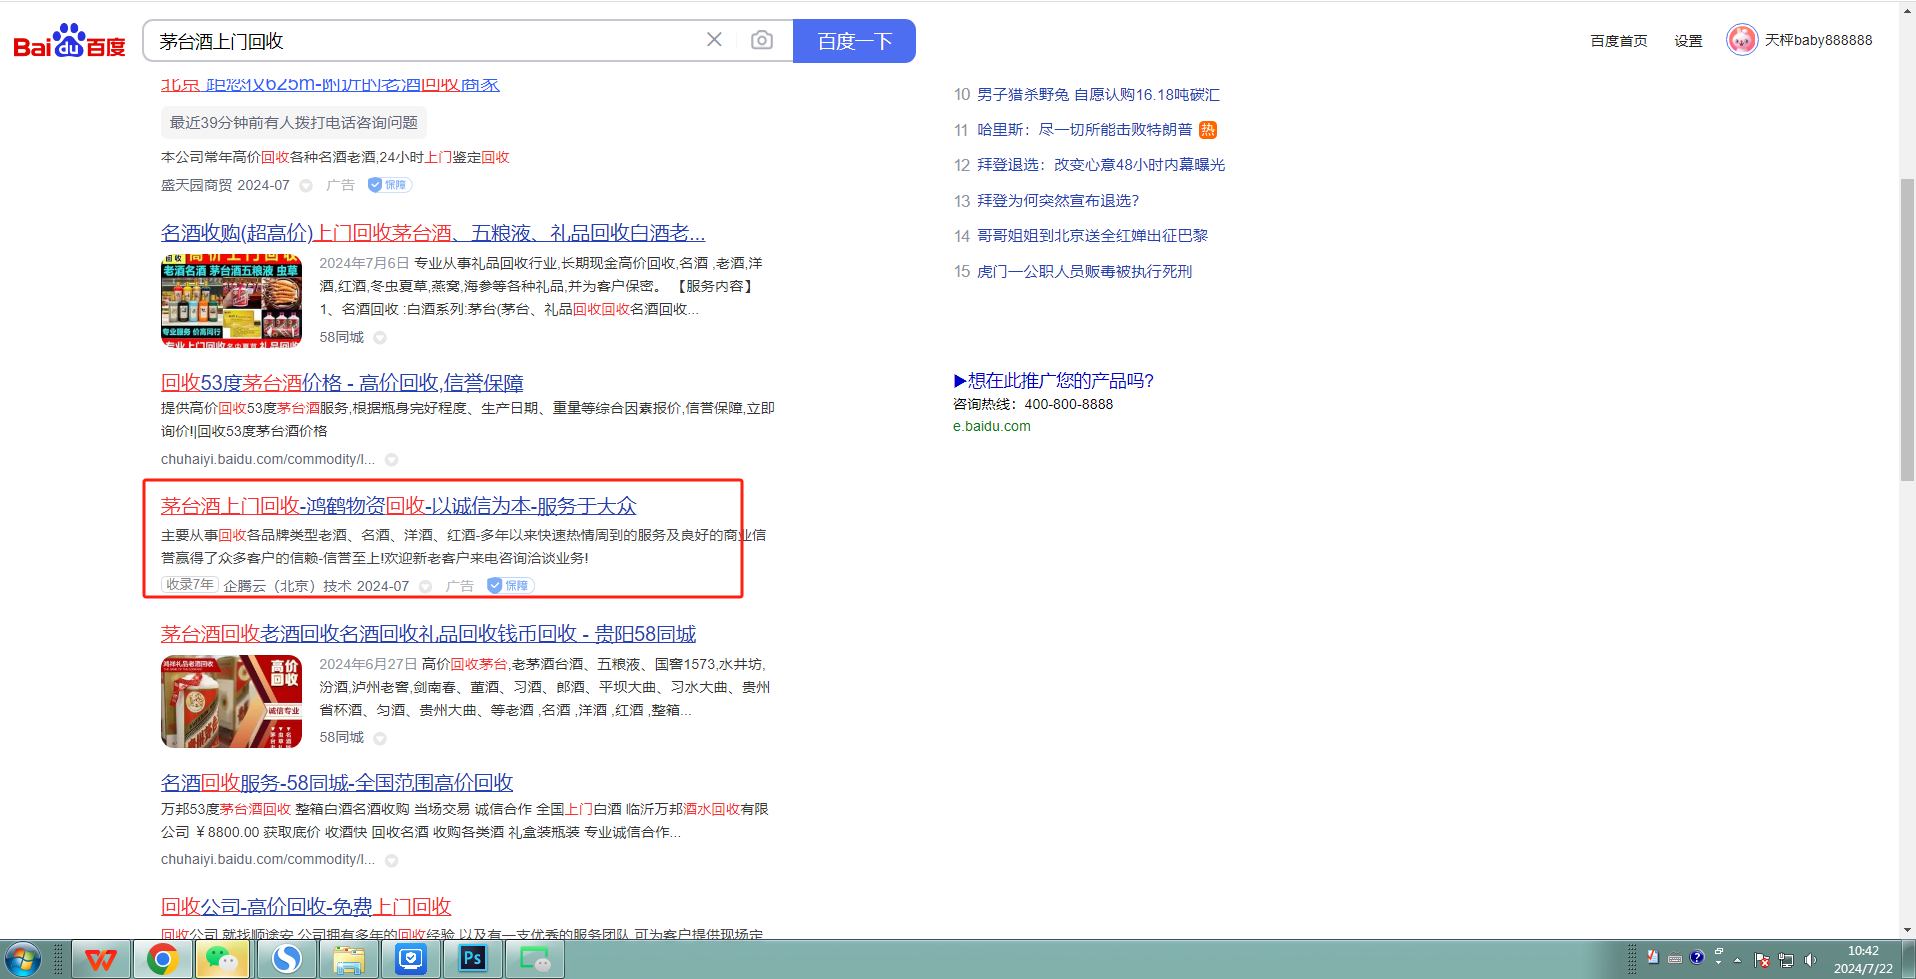Viewport: 1916px width, 979px height.
Task: Show hidden system tray icons
Action: (1737, 960)
